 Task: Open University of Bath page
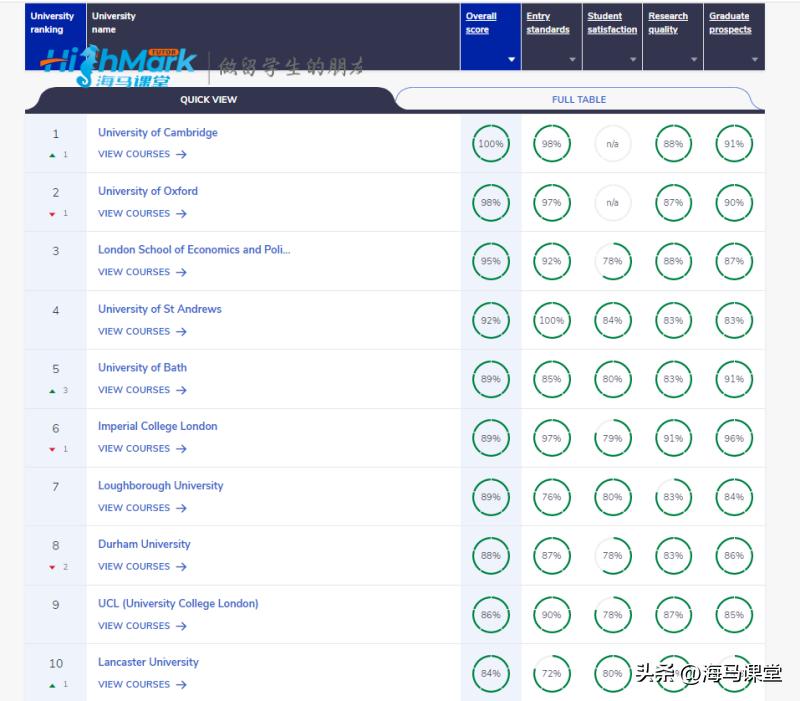142,368
